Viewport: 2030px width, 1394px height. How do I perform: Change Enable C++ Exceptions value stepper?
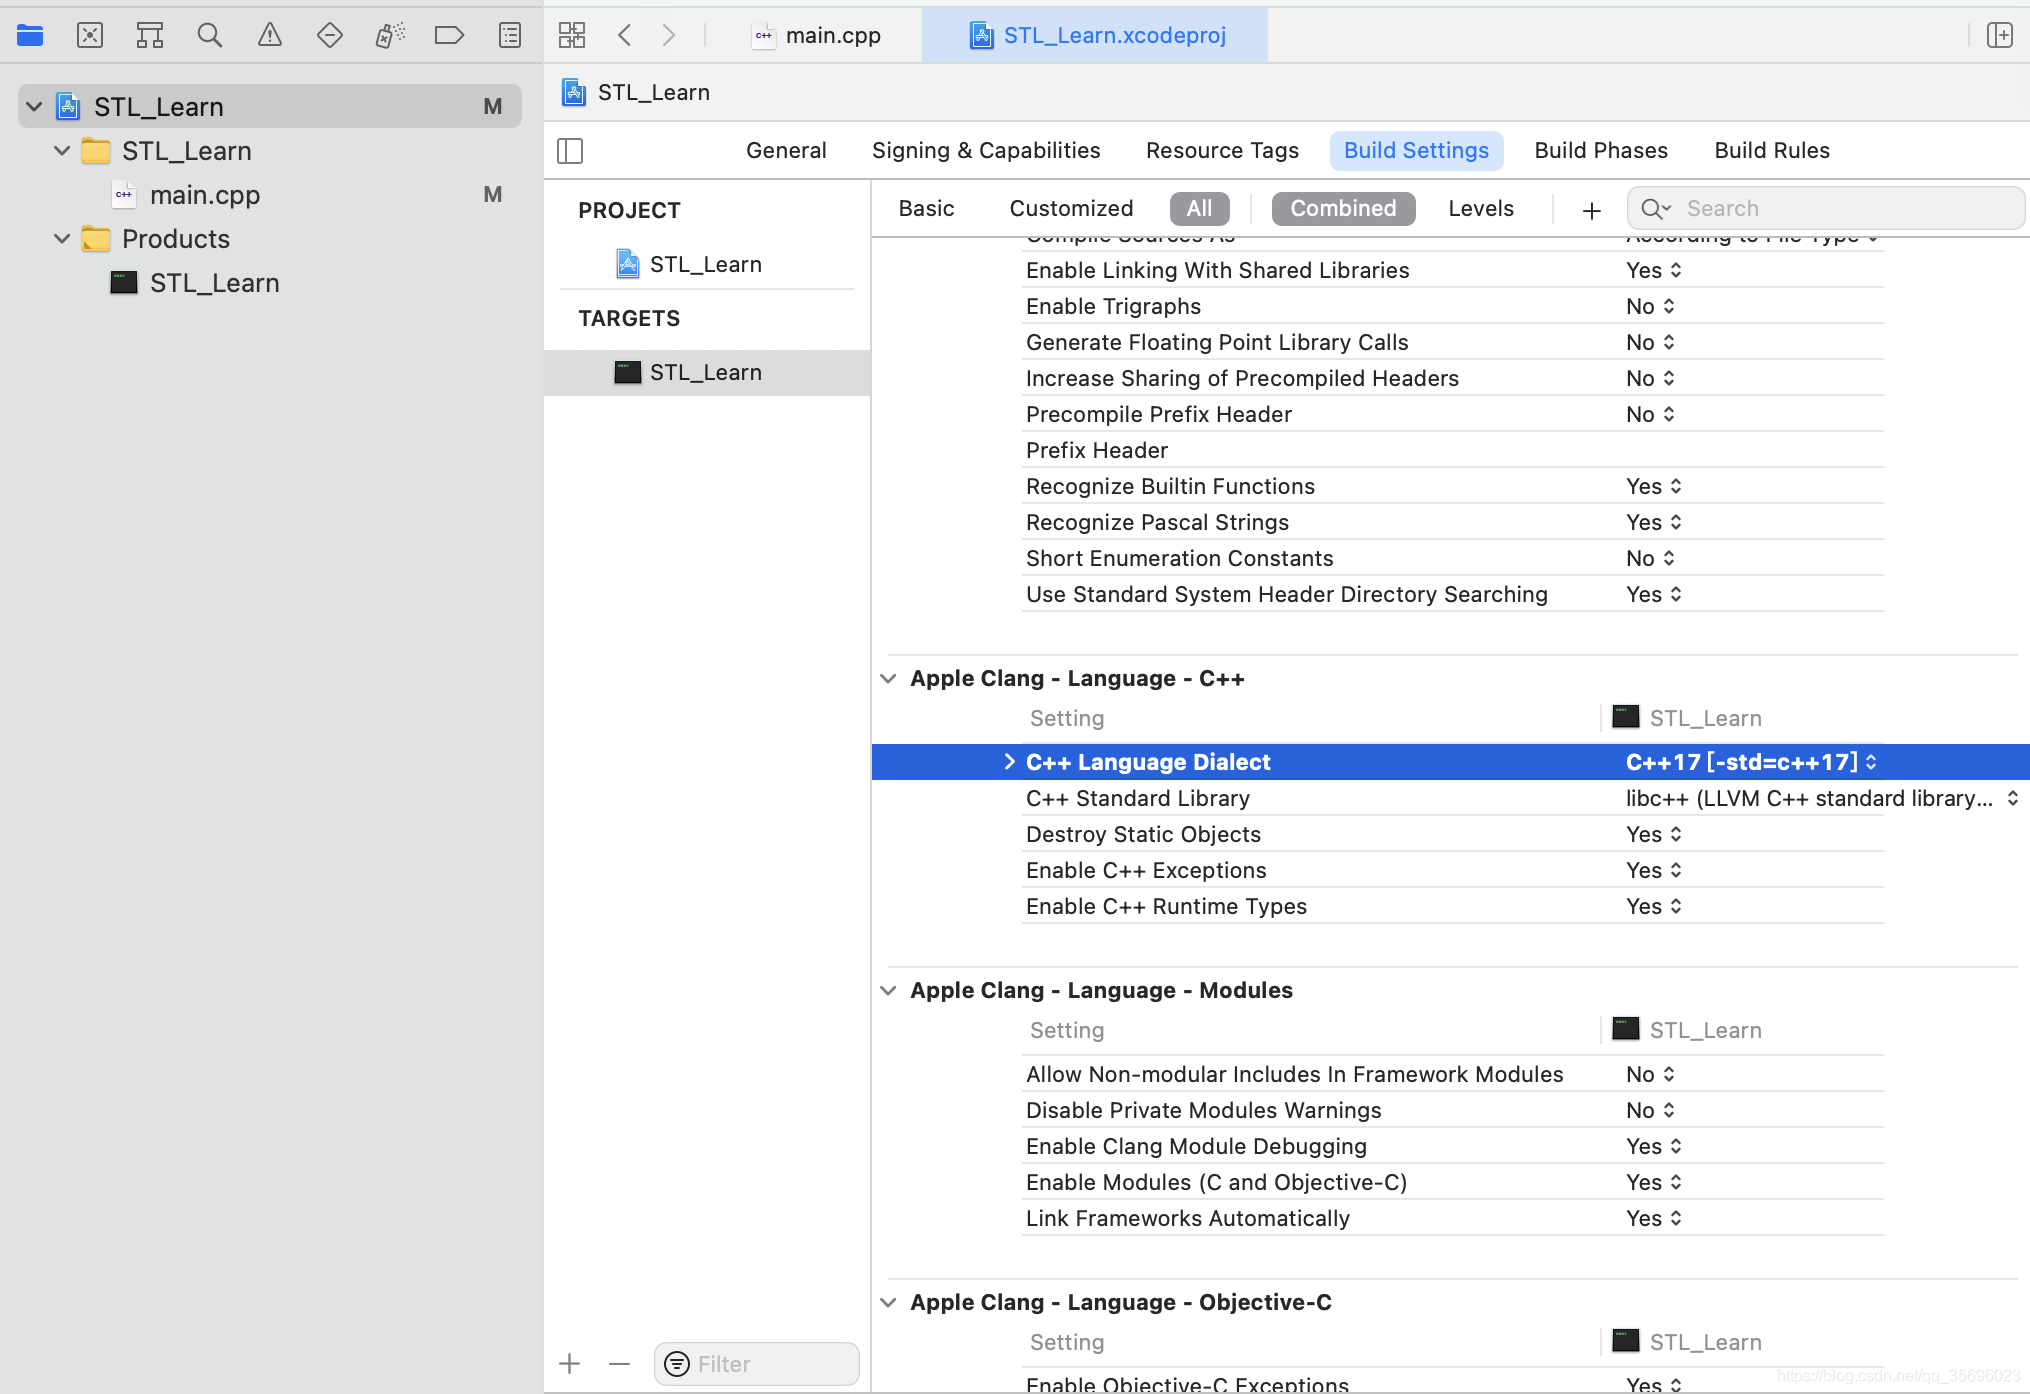1675,870
